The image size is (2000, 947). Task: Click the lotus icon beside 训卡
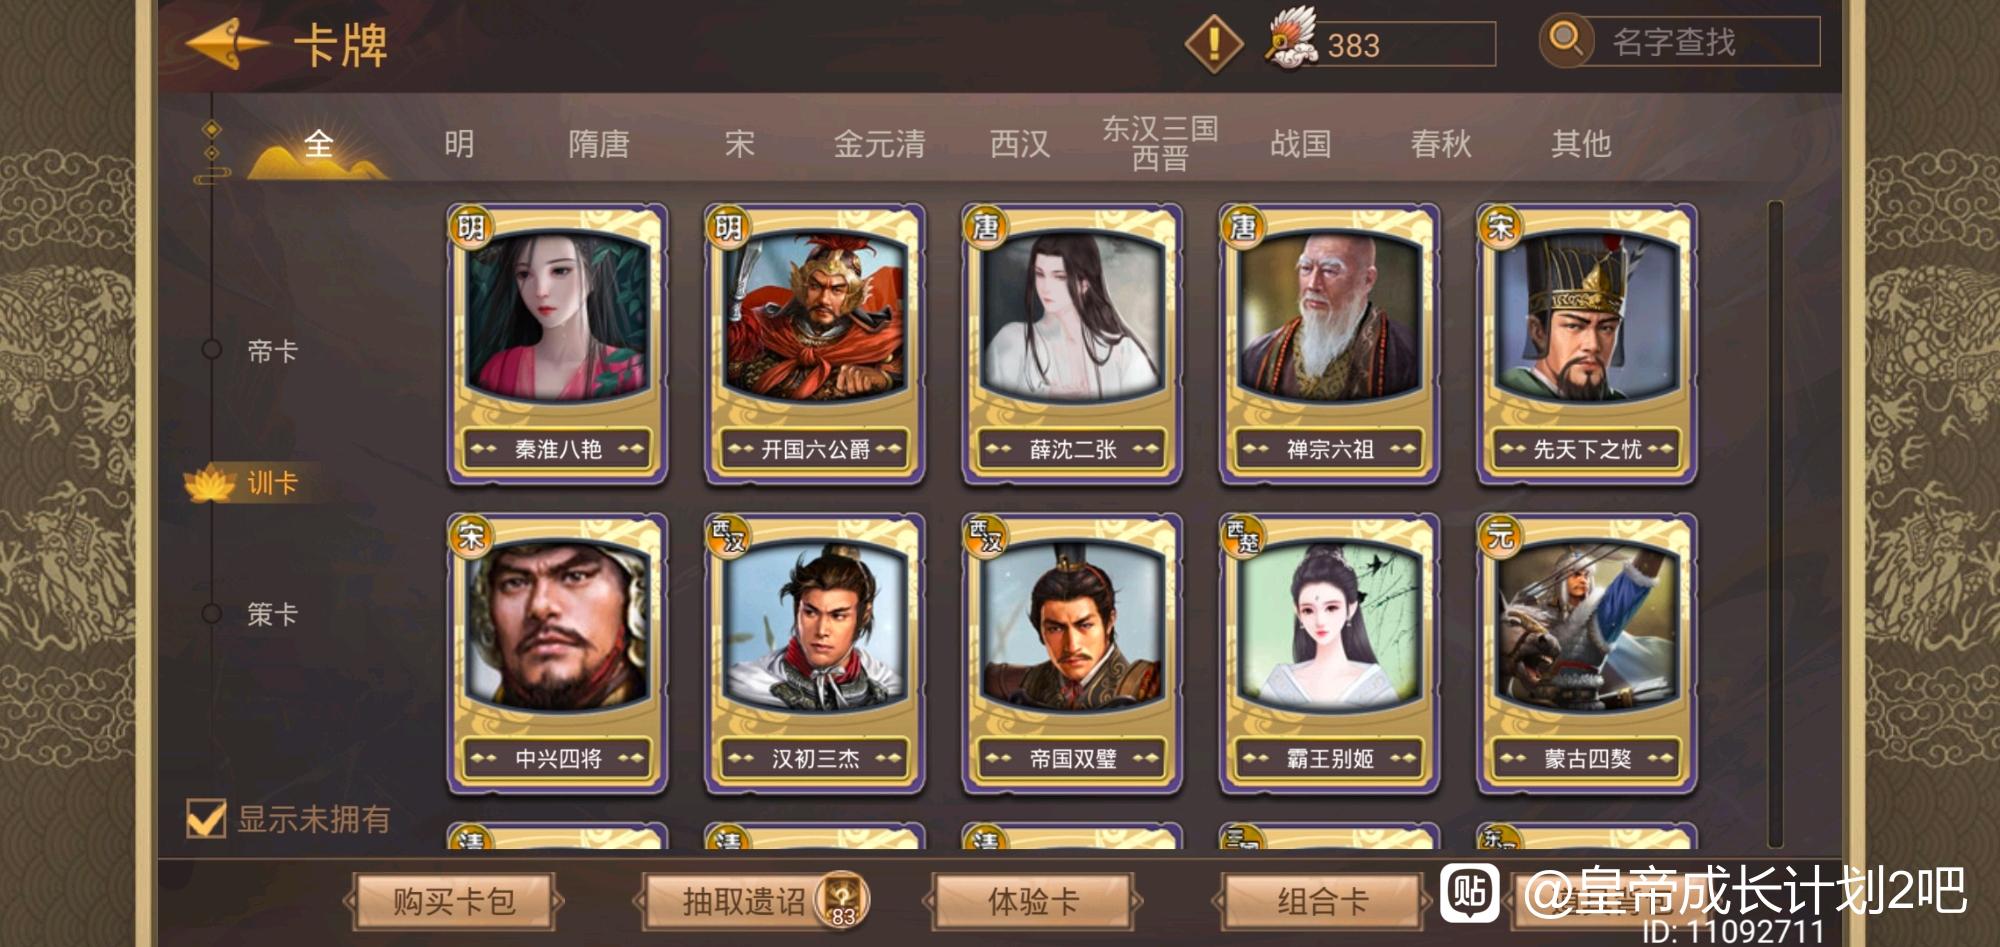coord(210,483)
